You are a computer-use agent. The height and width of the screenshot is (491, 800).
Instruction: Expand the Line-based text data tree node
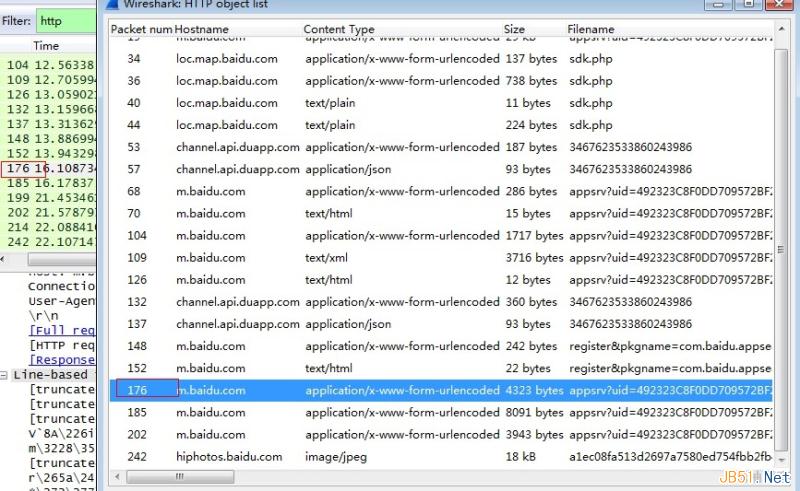point(4,375)
